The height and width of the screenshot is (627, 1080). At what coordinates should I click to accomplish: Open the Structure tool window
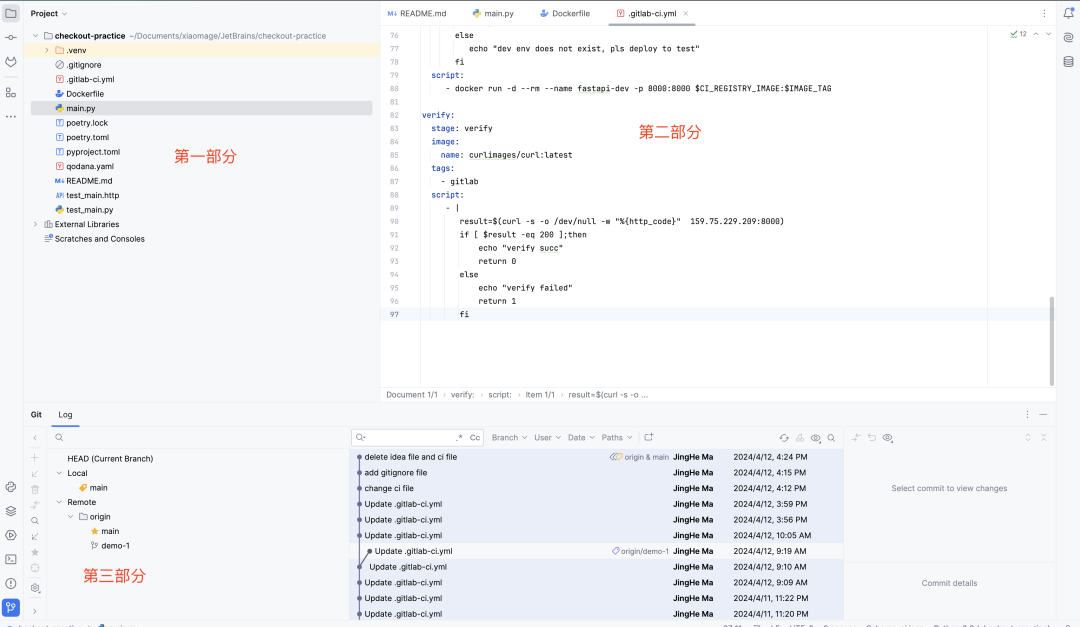[x=11, y=92]
